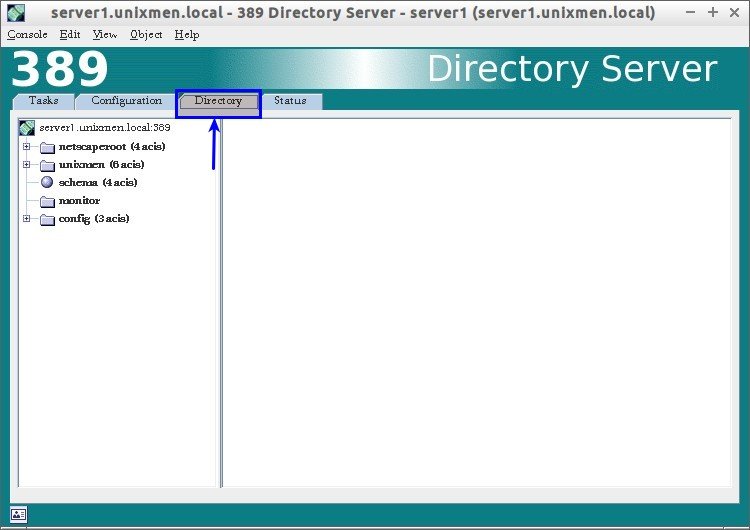Image resolution: width=750 pixels, height=530 pixels.
Task: Click the server icon beside server1.unixmen.local:389
Action: 27,128
